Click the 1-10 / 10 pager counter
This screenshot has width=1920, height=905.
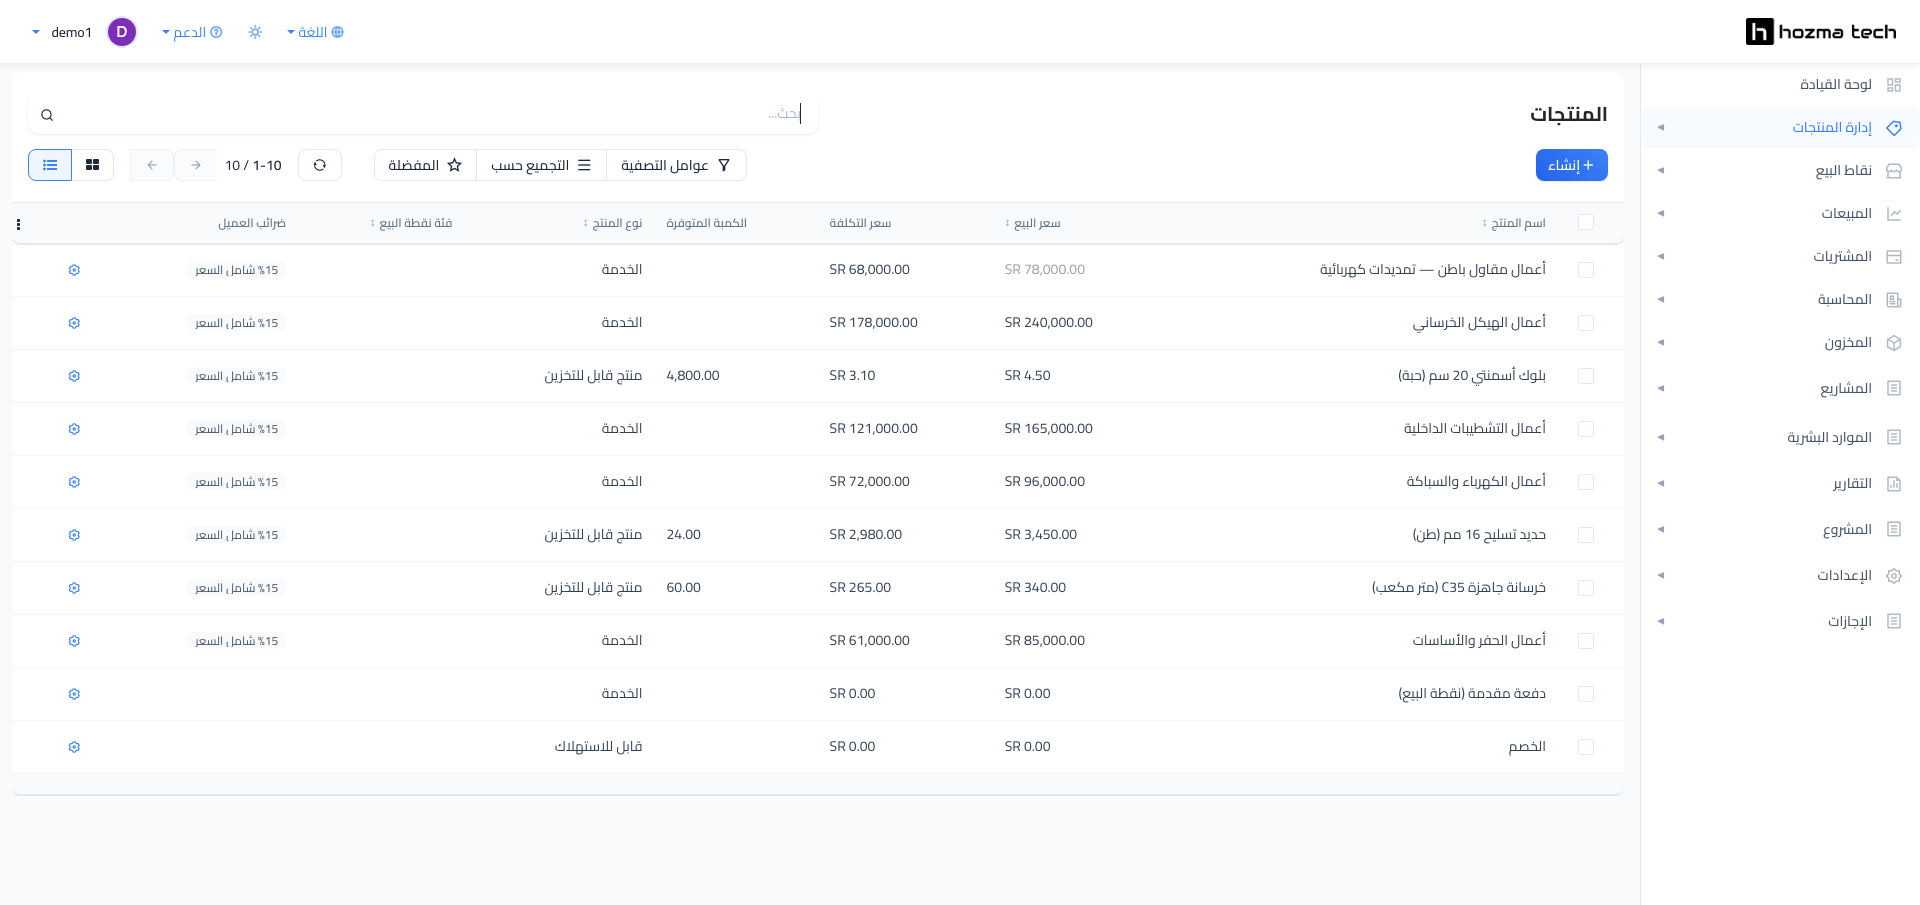click(253, 165)
